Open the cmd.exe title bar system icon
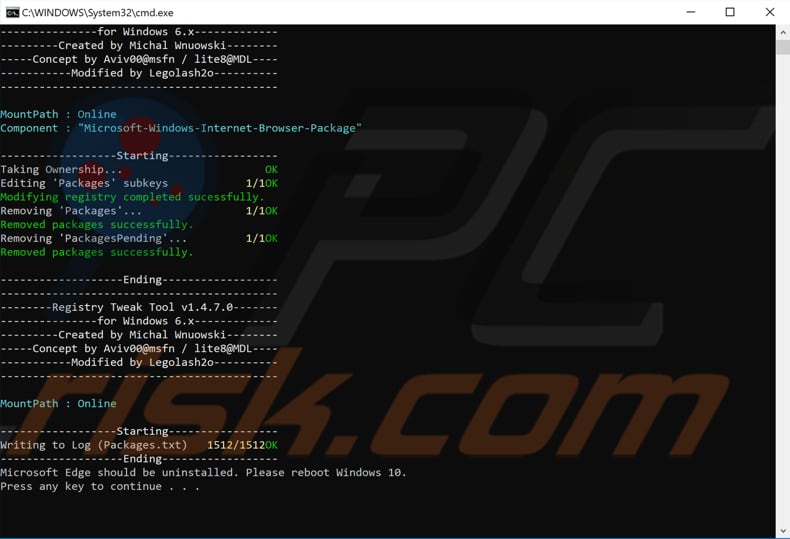This screenshot has width=790, height=539. point(12,13)
